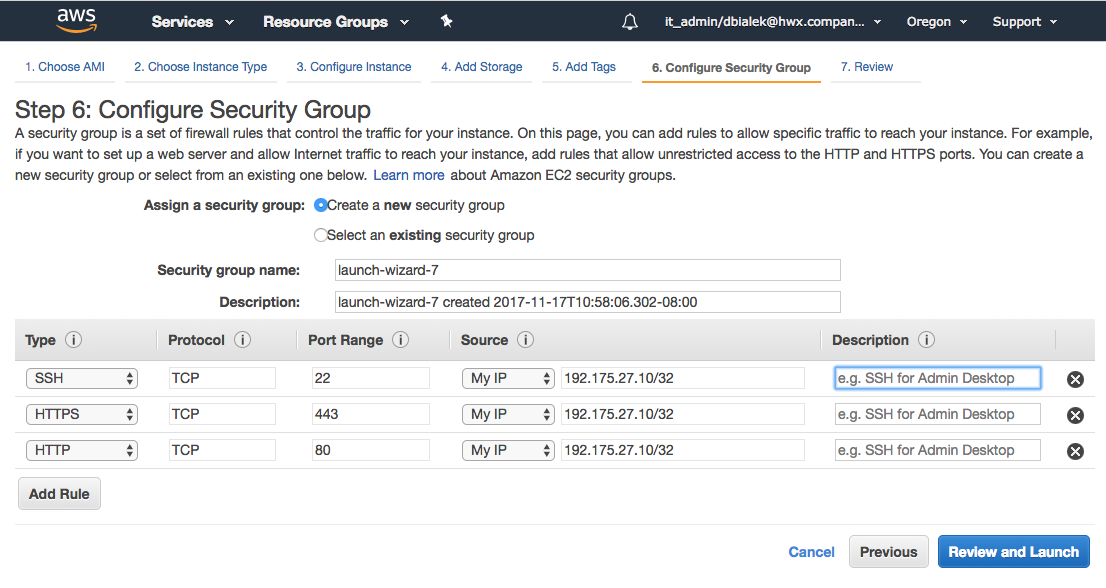1106x588 pixels.
Task: Click the AWS logo home icon
Action: [x=76, y=21]
